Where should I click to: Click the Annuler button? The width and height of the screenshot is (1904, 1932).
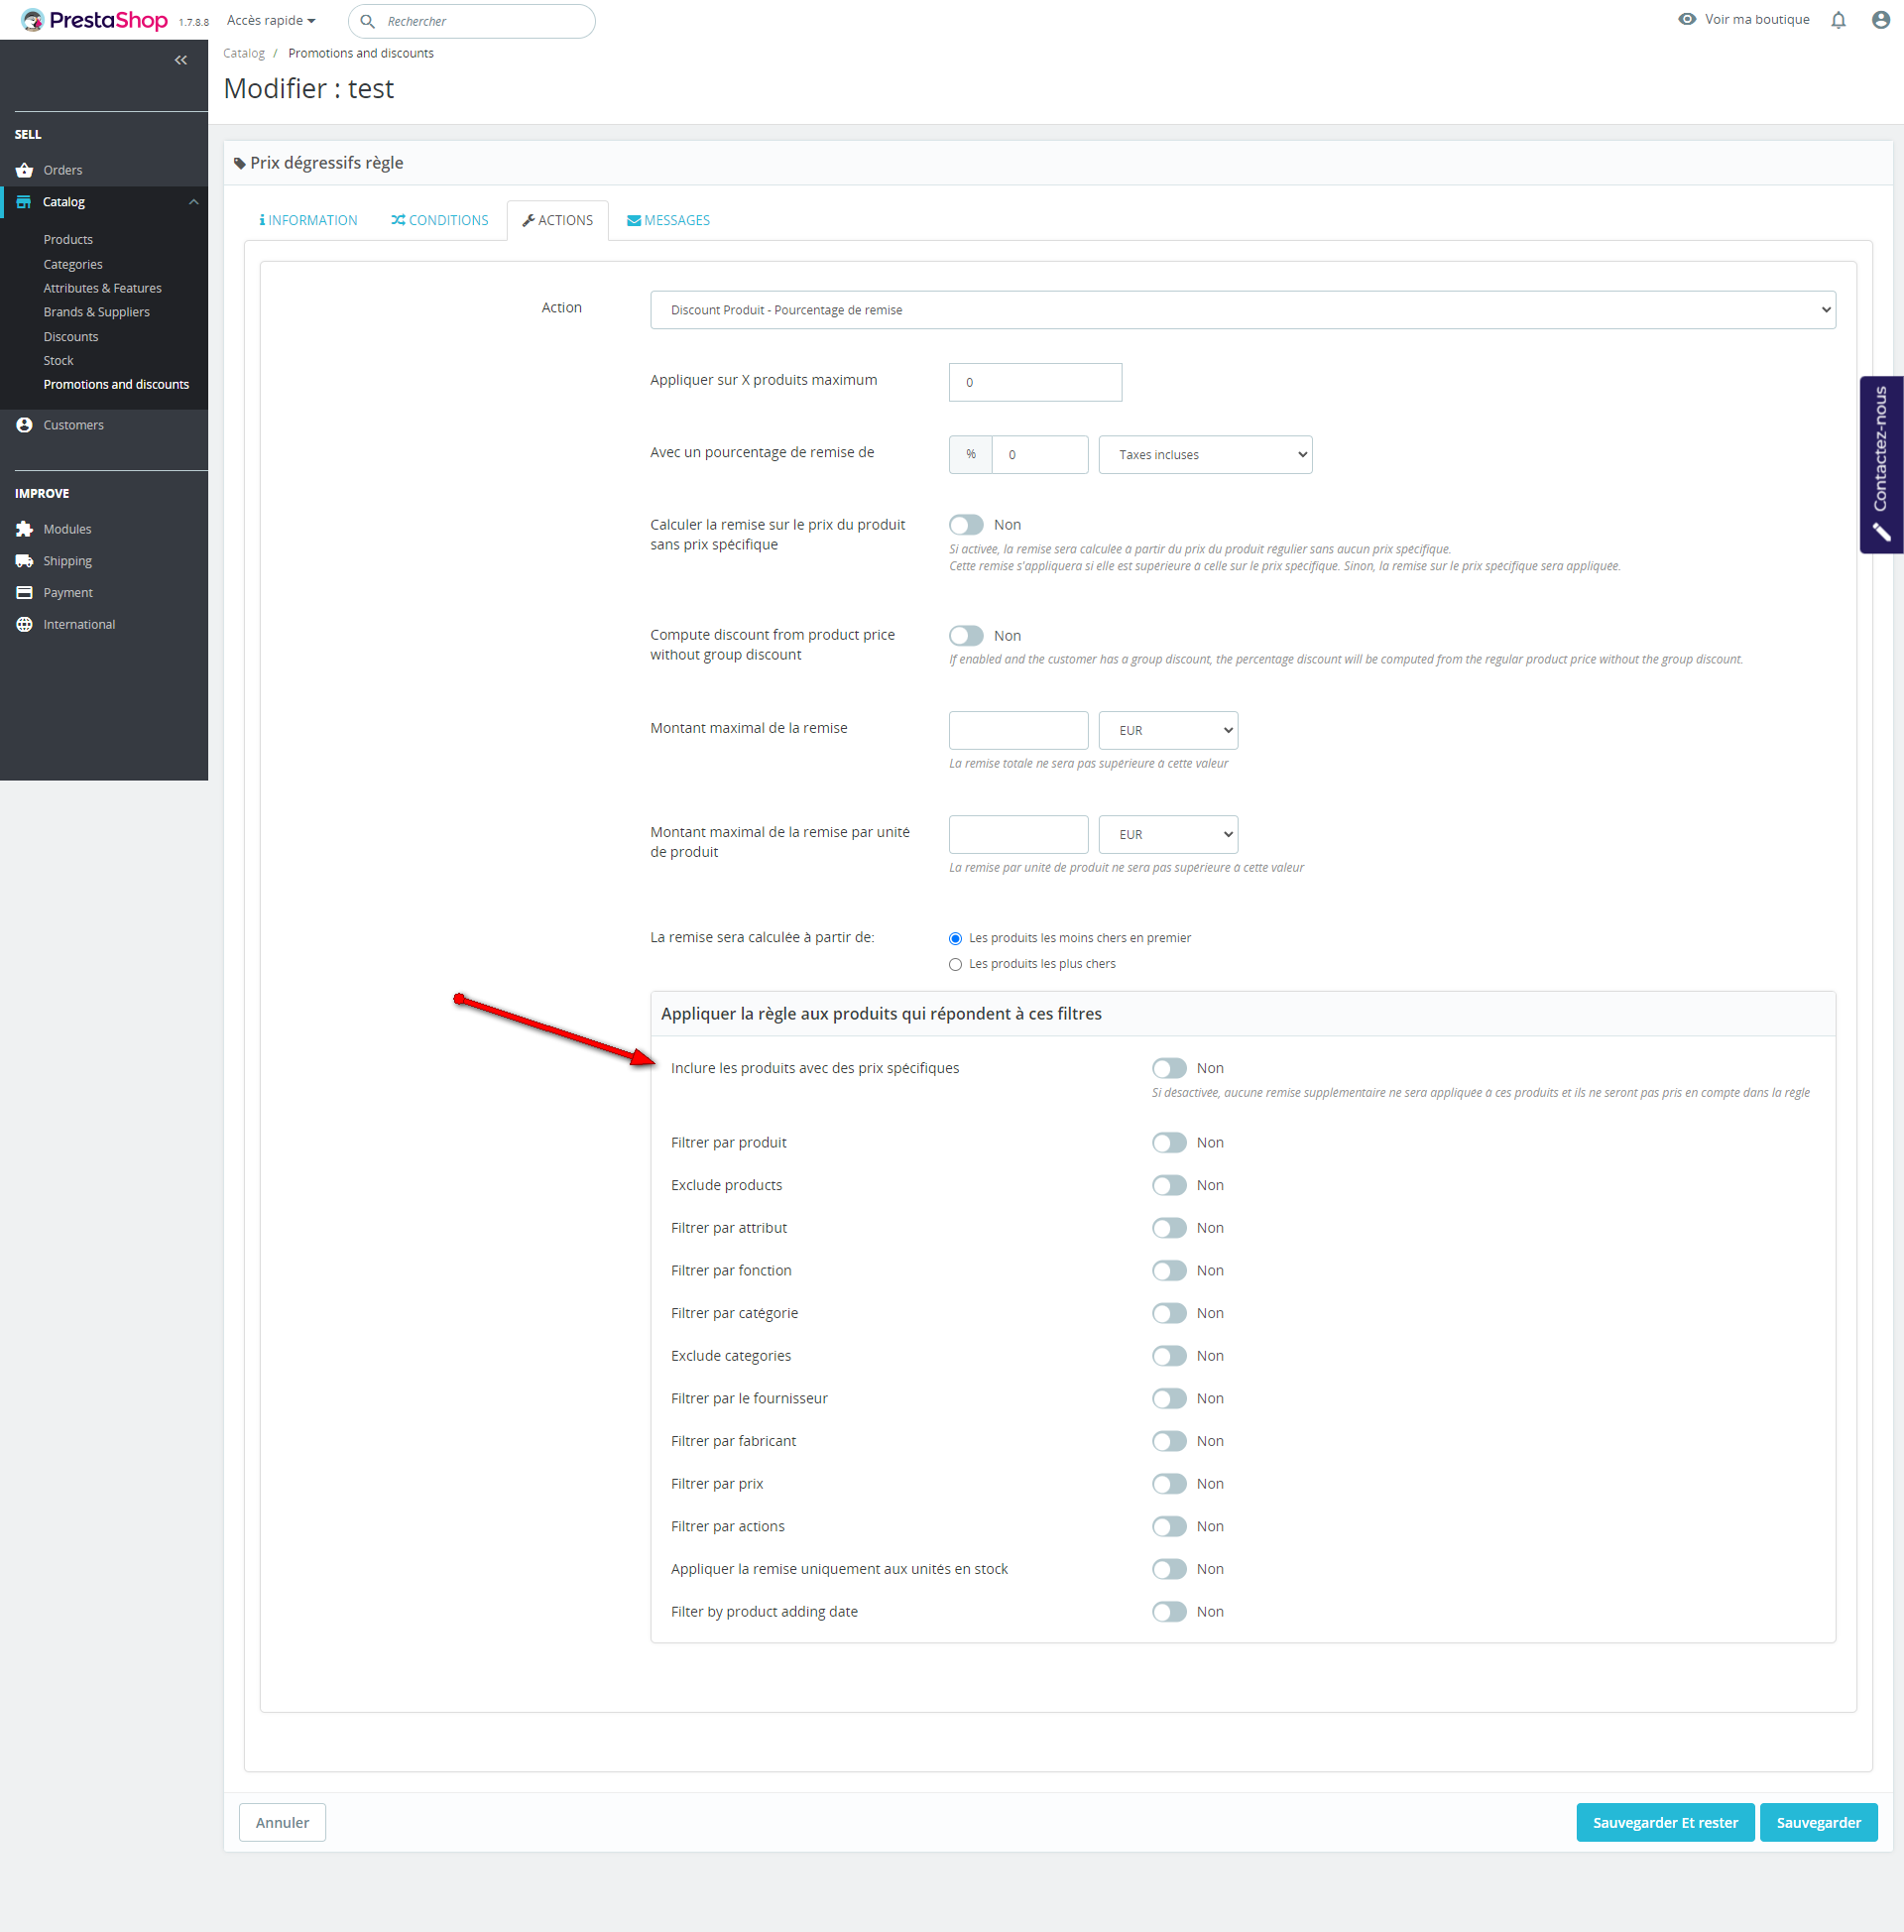tap(282, 1822)
